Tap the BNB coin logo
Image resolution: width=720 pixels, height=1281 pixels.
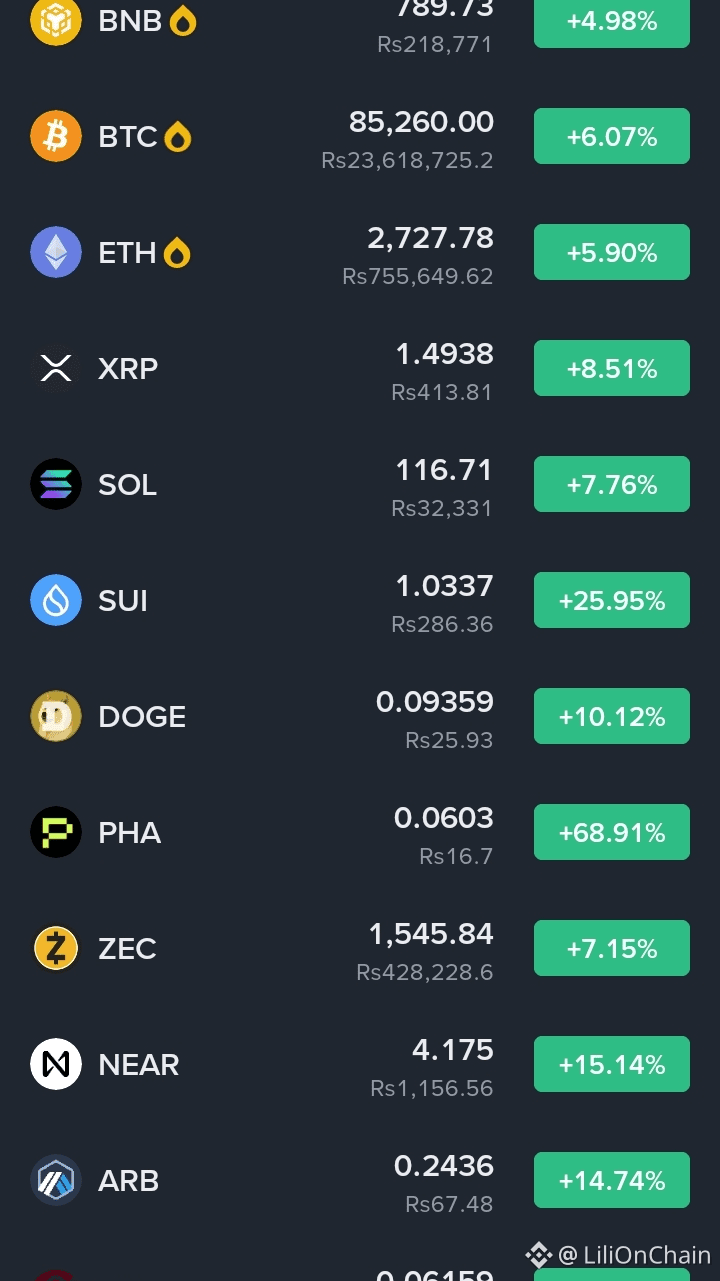click(x=56, y=20)
